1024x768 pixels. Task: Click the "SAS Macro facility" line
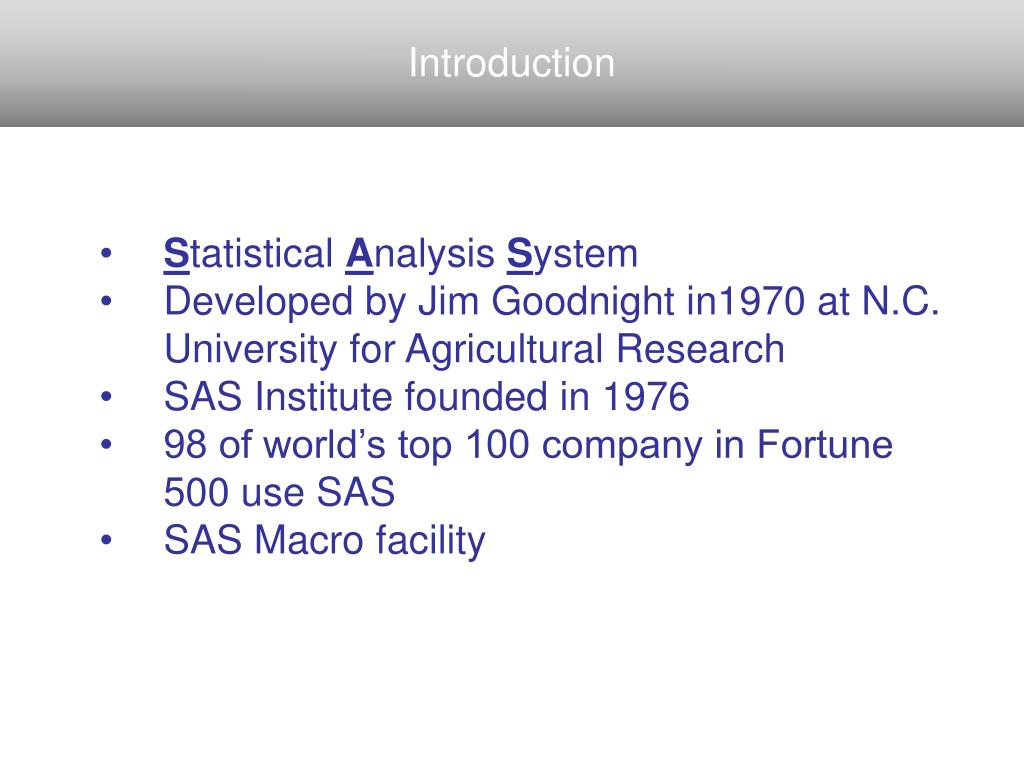pos(325,541)
